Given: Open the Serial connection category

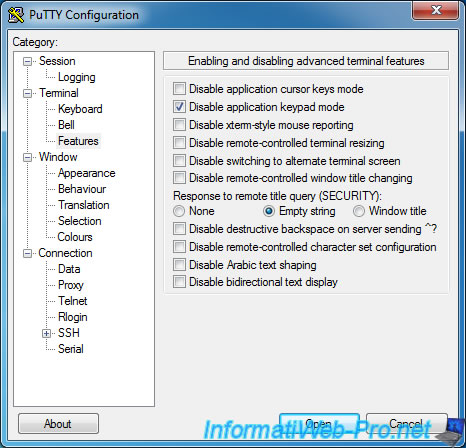Looking at the screenshot, I should click(x=71, y=349).
